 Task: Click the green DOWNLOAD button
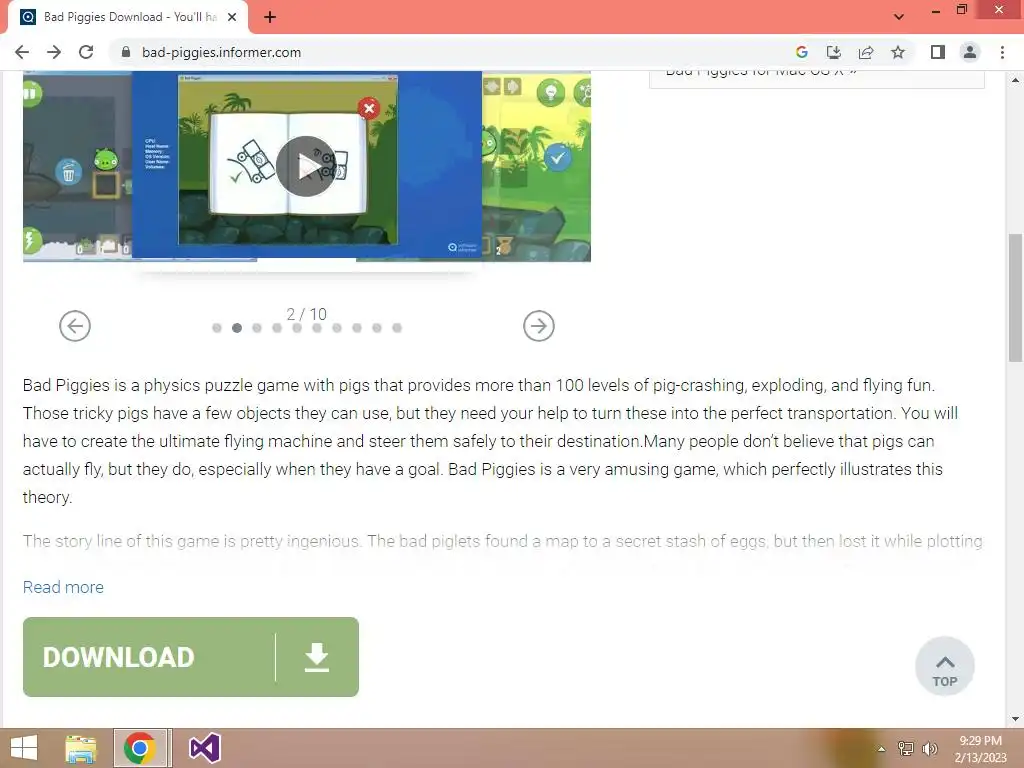click(191, 657)
